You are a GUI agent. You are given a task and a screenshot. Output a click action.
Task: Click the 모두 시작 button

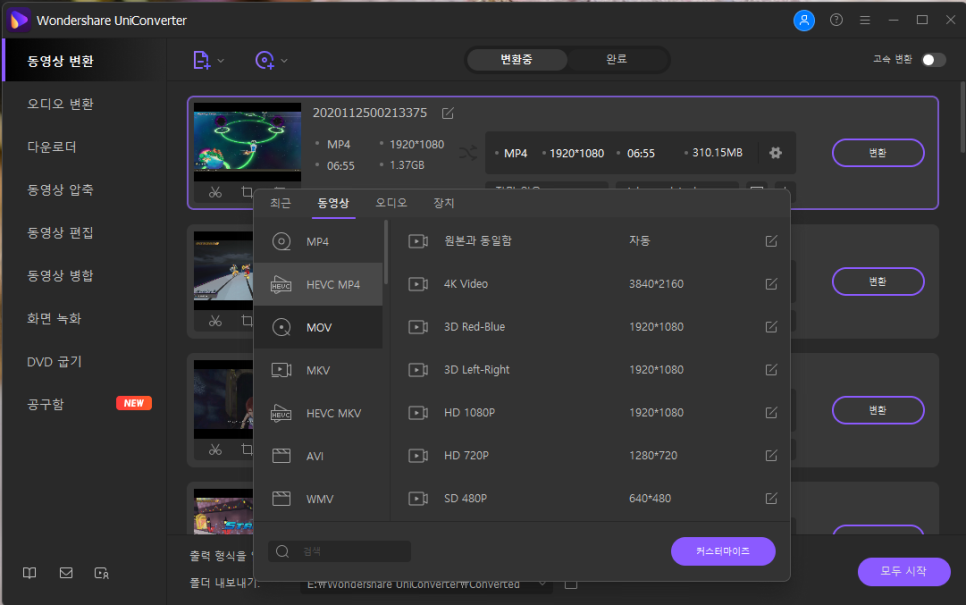point(904,572)
